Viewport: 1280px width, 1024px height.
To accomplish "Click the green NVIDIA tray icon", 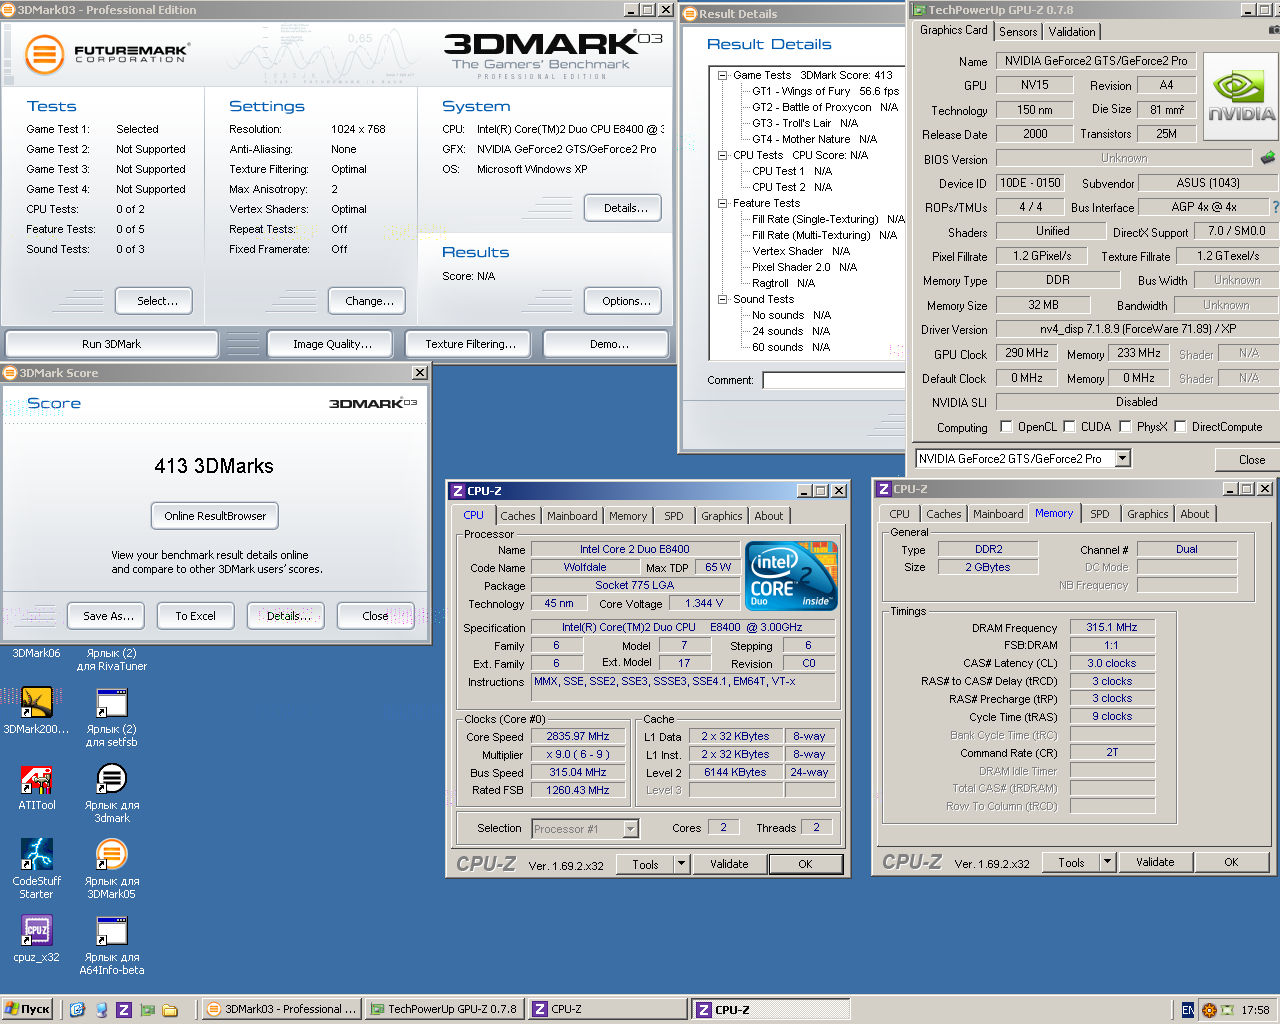I will (1227, 1010).
